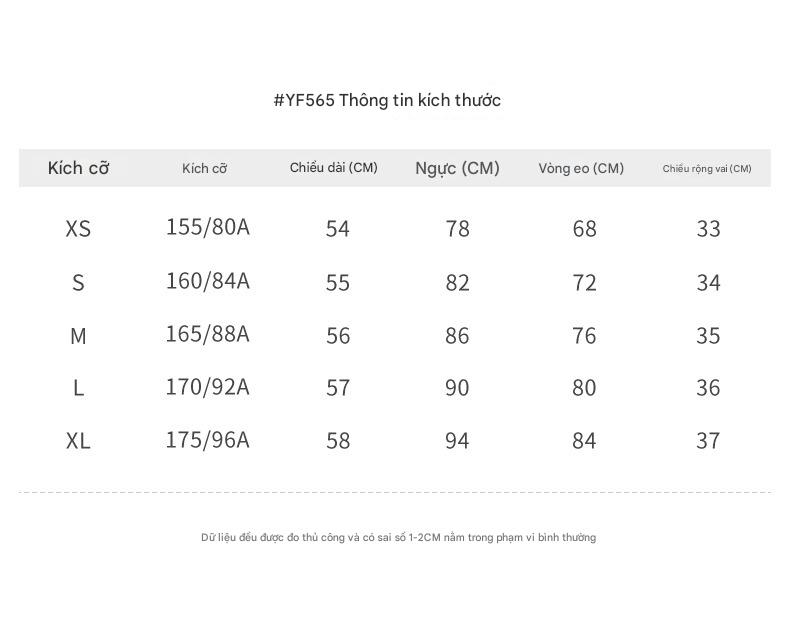Select the first Kích cỡ column header

(x=78, y=168)
